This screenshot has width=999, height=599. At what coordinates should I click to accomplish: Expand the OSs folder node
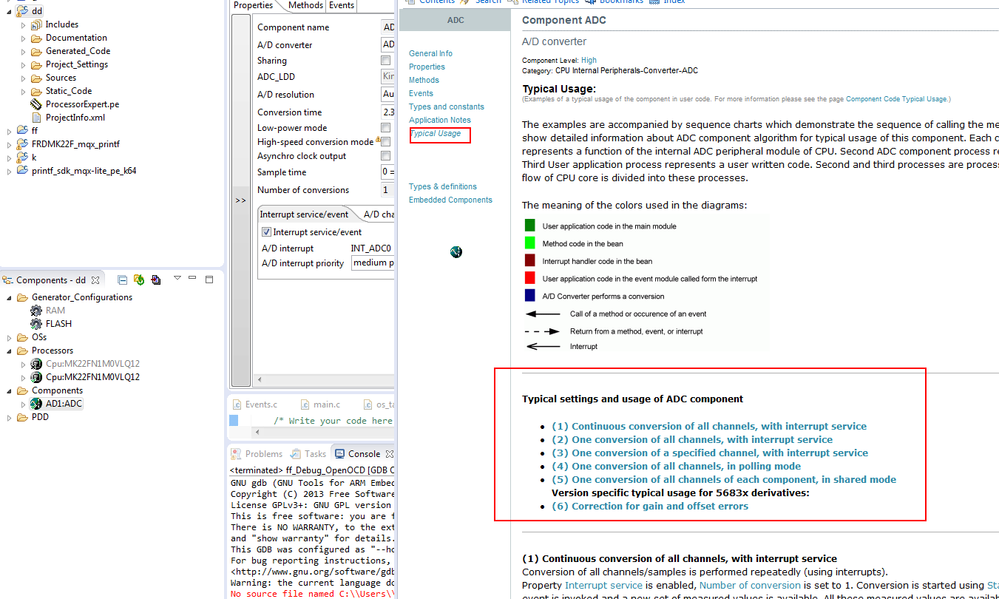(x=9, y=338)
